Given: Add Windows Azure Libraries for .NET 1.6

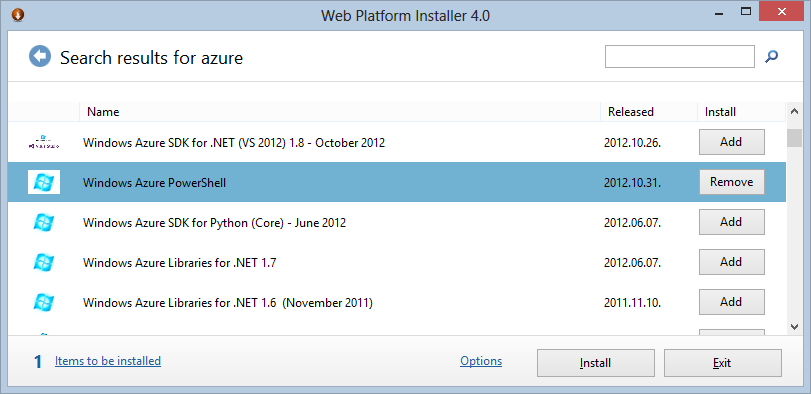Looking at the screenshot, I should pos(731,302).
